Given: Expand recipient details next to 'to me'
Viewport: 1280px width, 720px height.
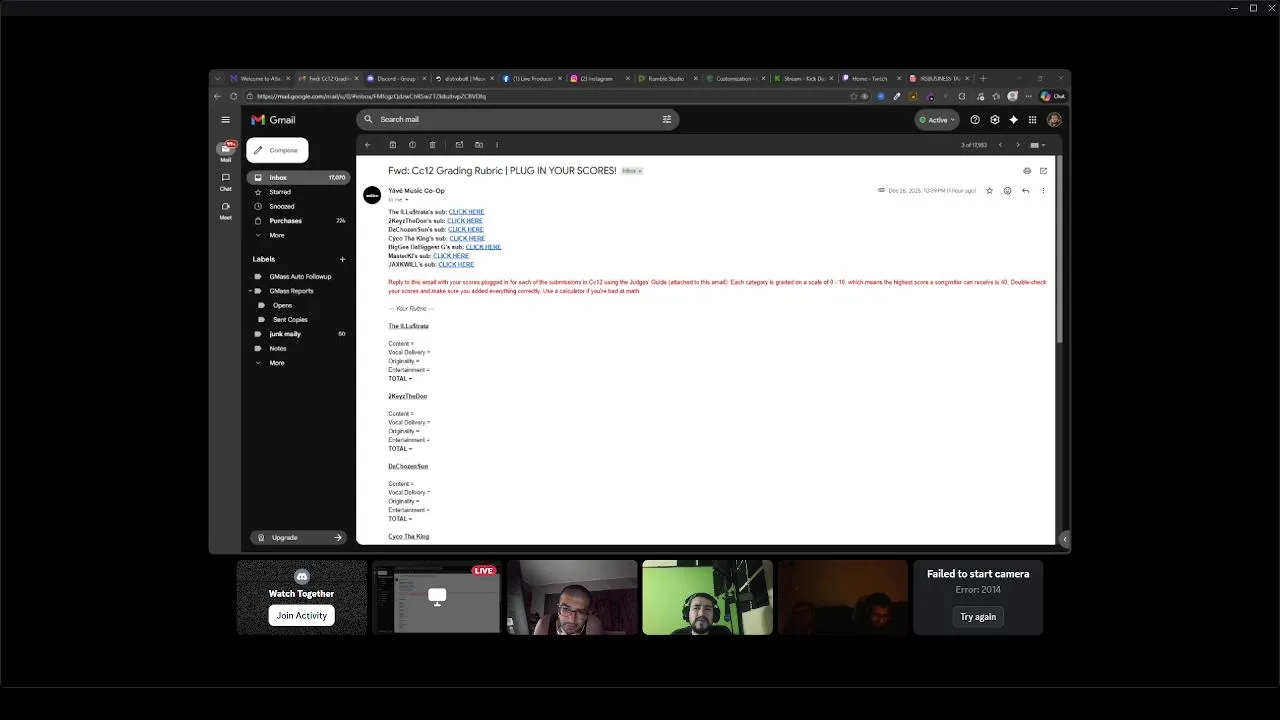Looking at the screenshot, I should tap(407, 200).
